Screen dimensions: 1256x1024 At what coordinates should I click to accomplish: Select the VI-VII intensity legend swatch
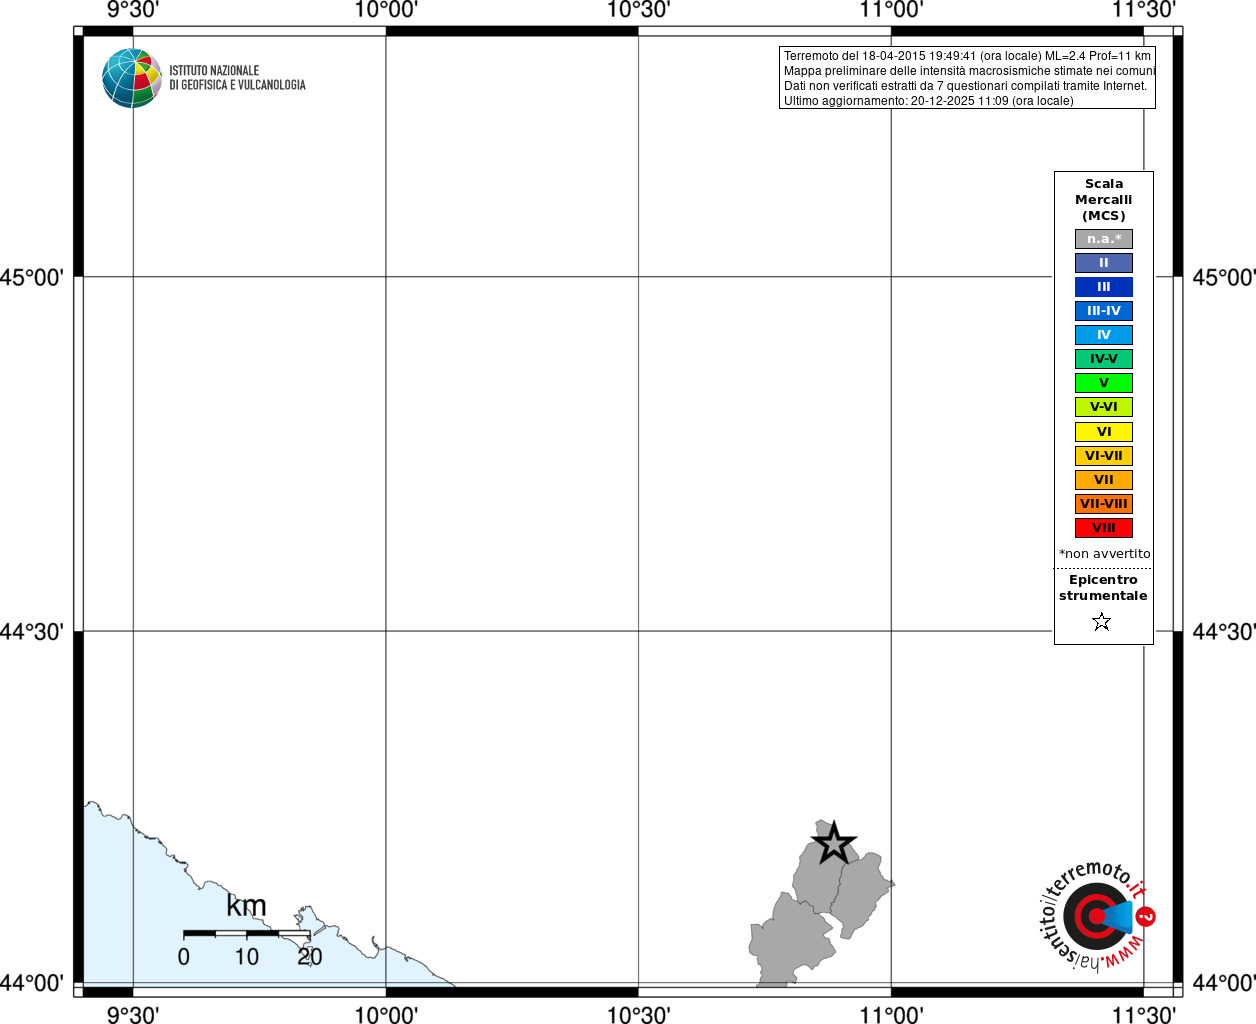(1104, 456)
